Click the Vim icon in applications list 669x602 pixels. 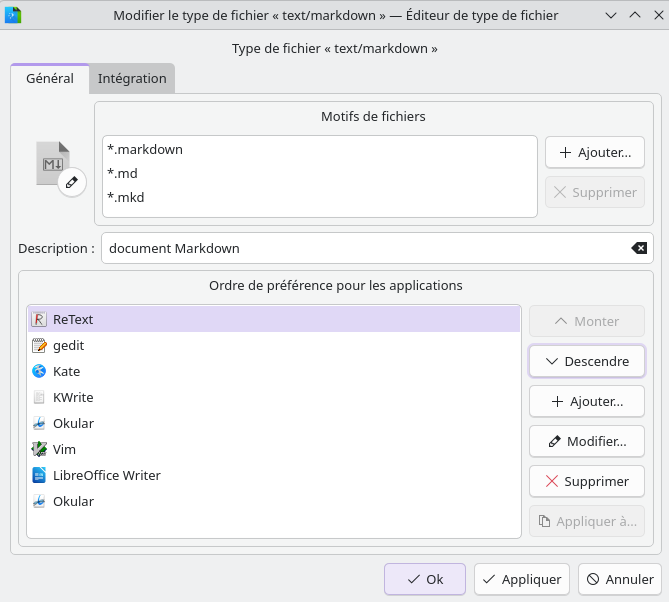(x=39, y=449)
